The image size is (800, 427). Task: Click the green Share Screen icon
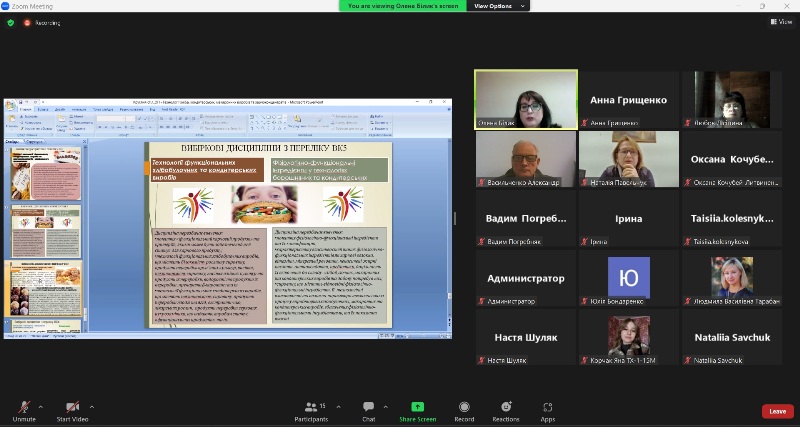[x=417, y=410]
